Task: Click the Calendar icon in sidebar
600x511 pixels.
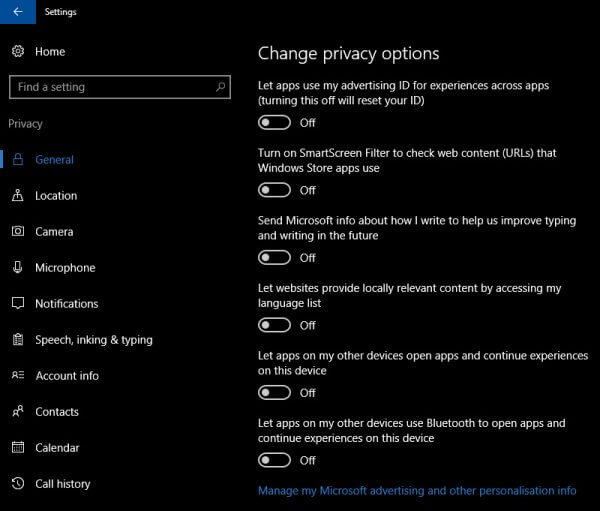Action: pyautogui.click(x=18, y=447)
